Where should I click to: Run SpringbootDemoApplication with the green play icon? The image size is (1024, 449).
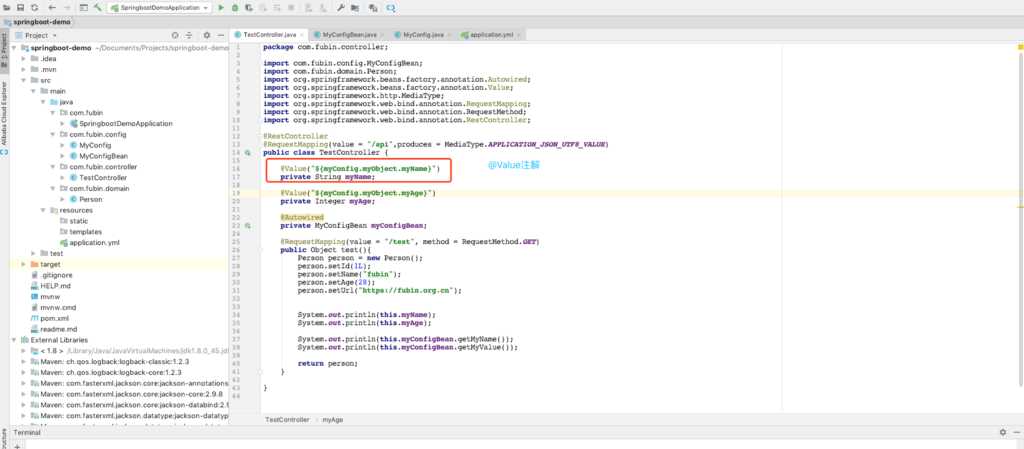pyautogui.click(x=221, y=8)
